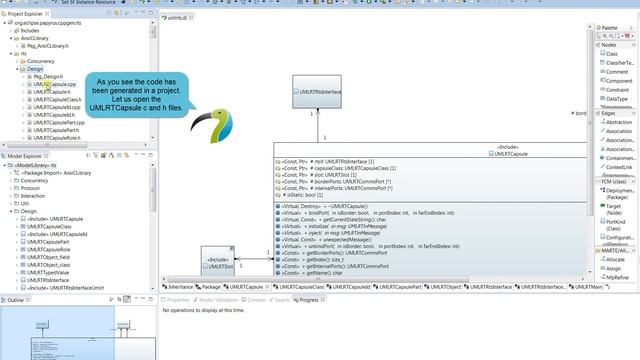
Task: Collapse the rts folder in Project Explorer
Action: tap(11, 53)
